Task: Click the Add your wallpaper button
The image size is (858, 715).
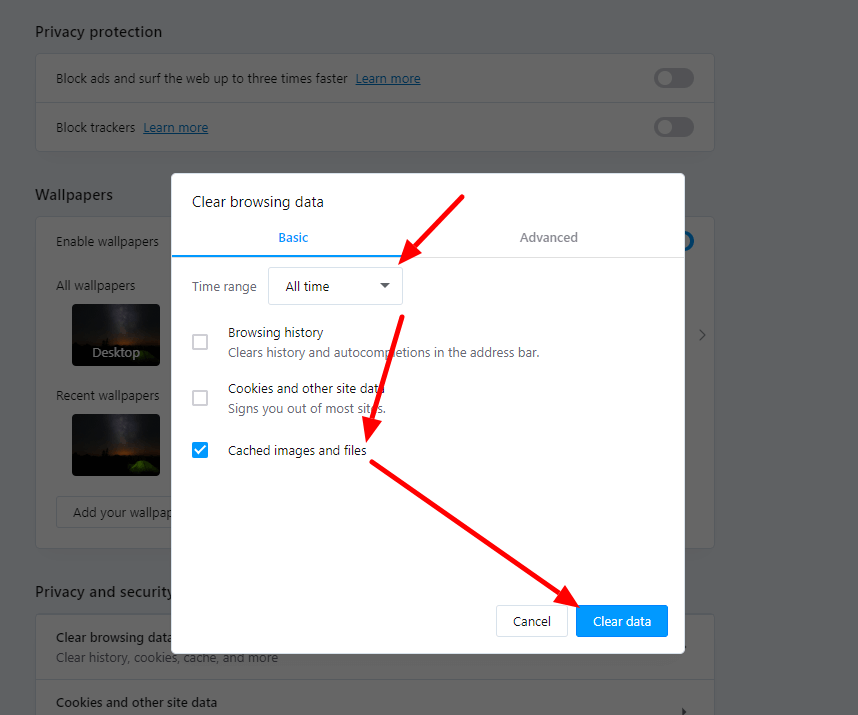Action: [114, 512]
